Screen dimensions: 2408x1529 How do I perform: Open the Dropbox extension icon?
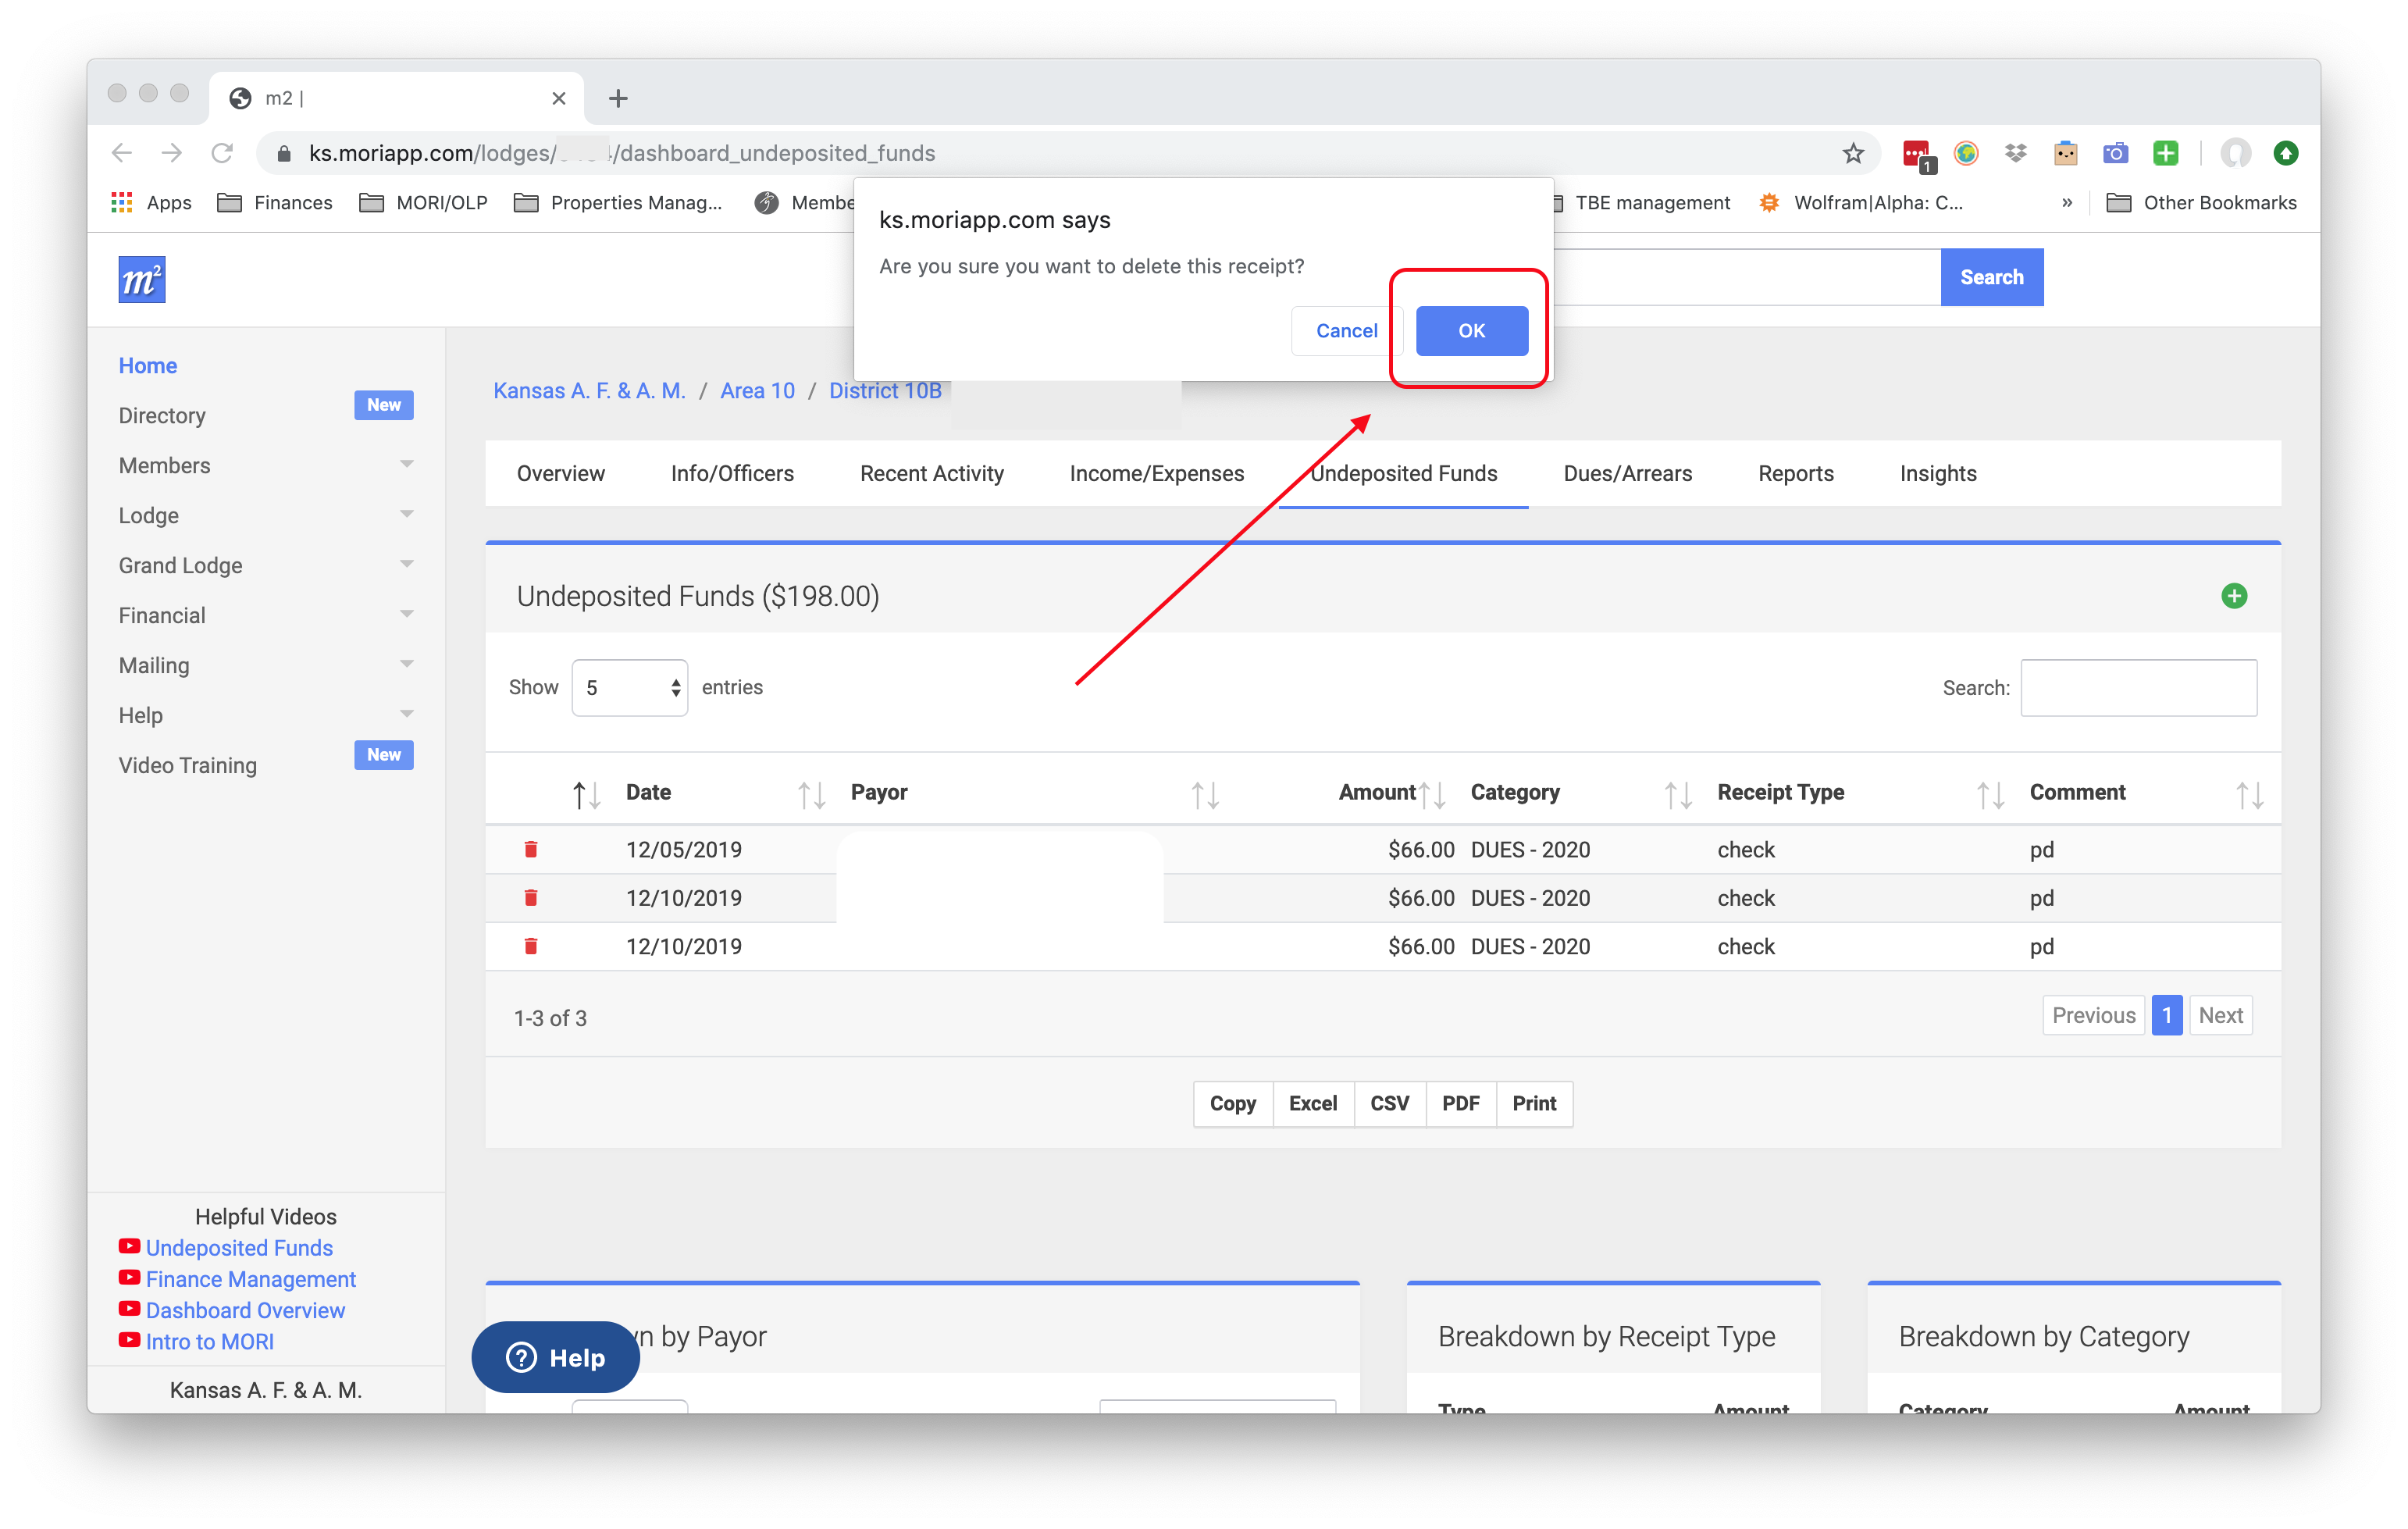point(2015,153)
